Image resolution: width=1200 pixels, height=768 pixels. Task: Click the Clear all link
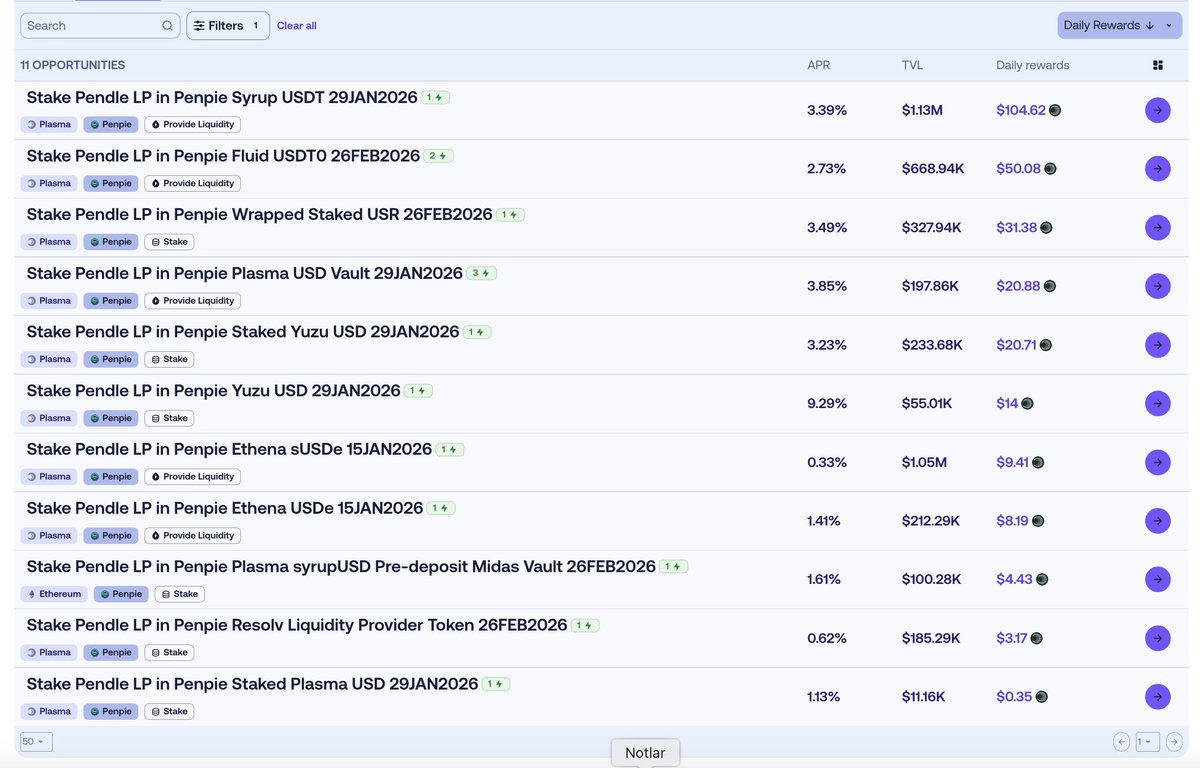coord(296,26)
